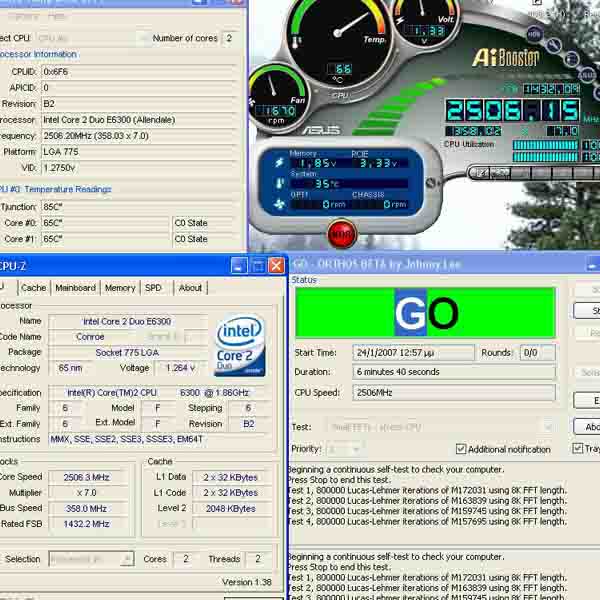The width and height of the screenshot is (600, 600).
Task: Click the About button in Orthos
Action: (x=587, y=426)
